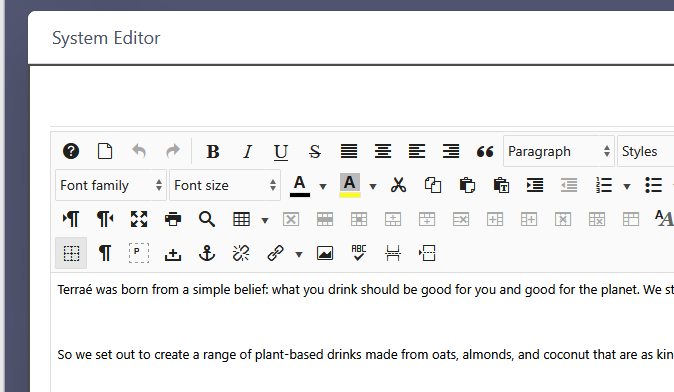Click the Delete table icon
The image size is (674, 392).
click(291, 219)
